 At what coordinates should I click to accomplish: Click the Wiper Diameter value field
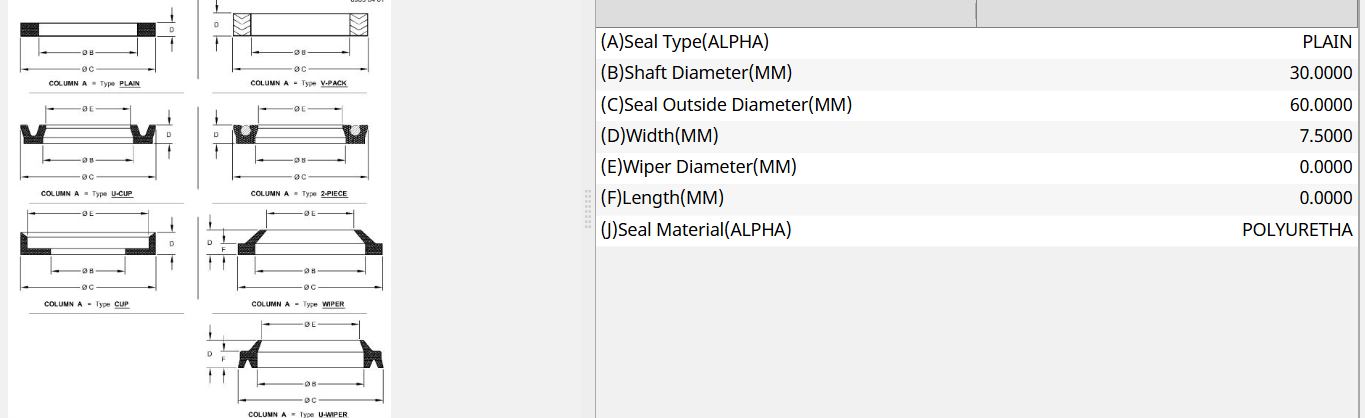point(1325,167)
